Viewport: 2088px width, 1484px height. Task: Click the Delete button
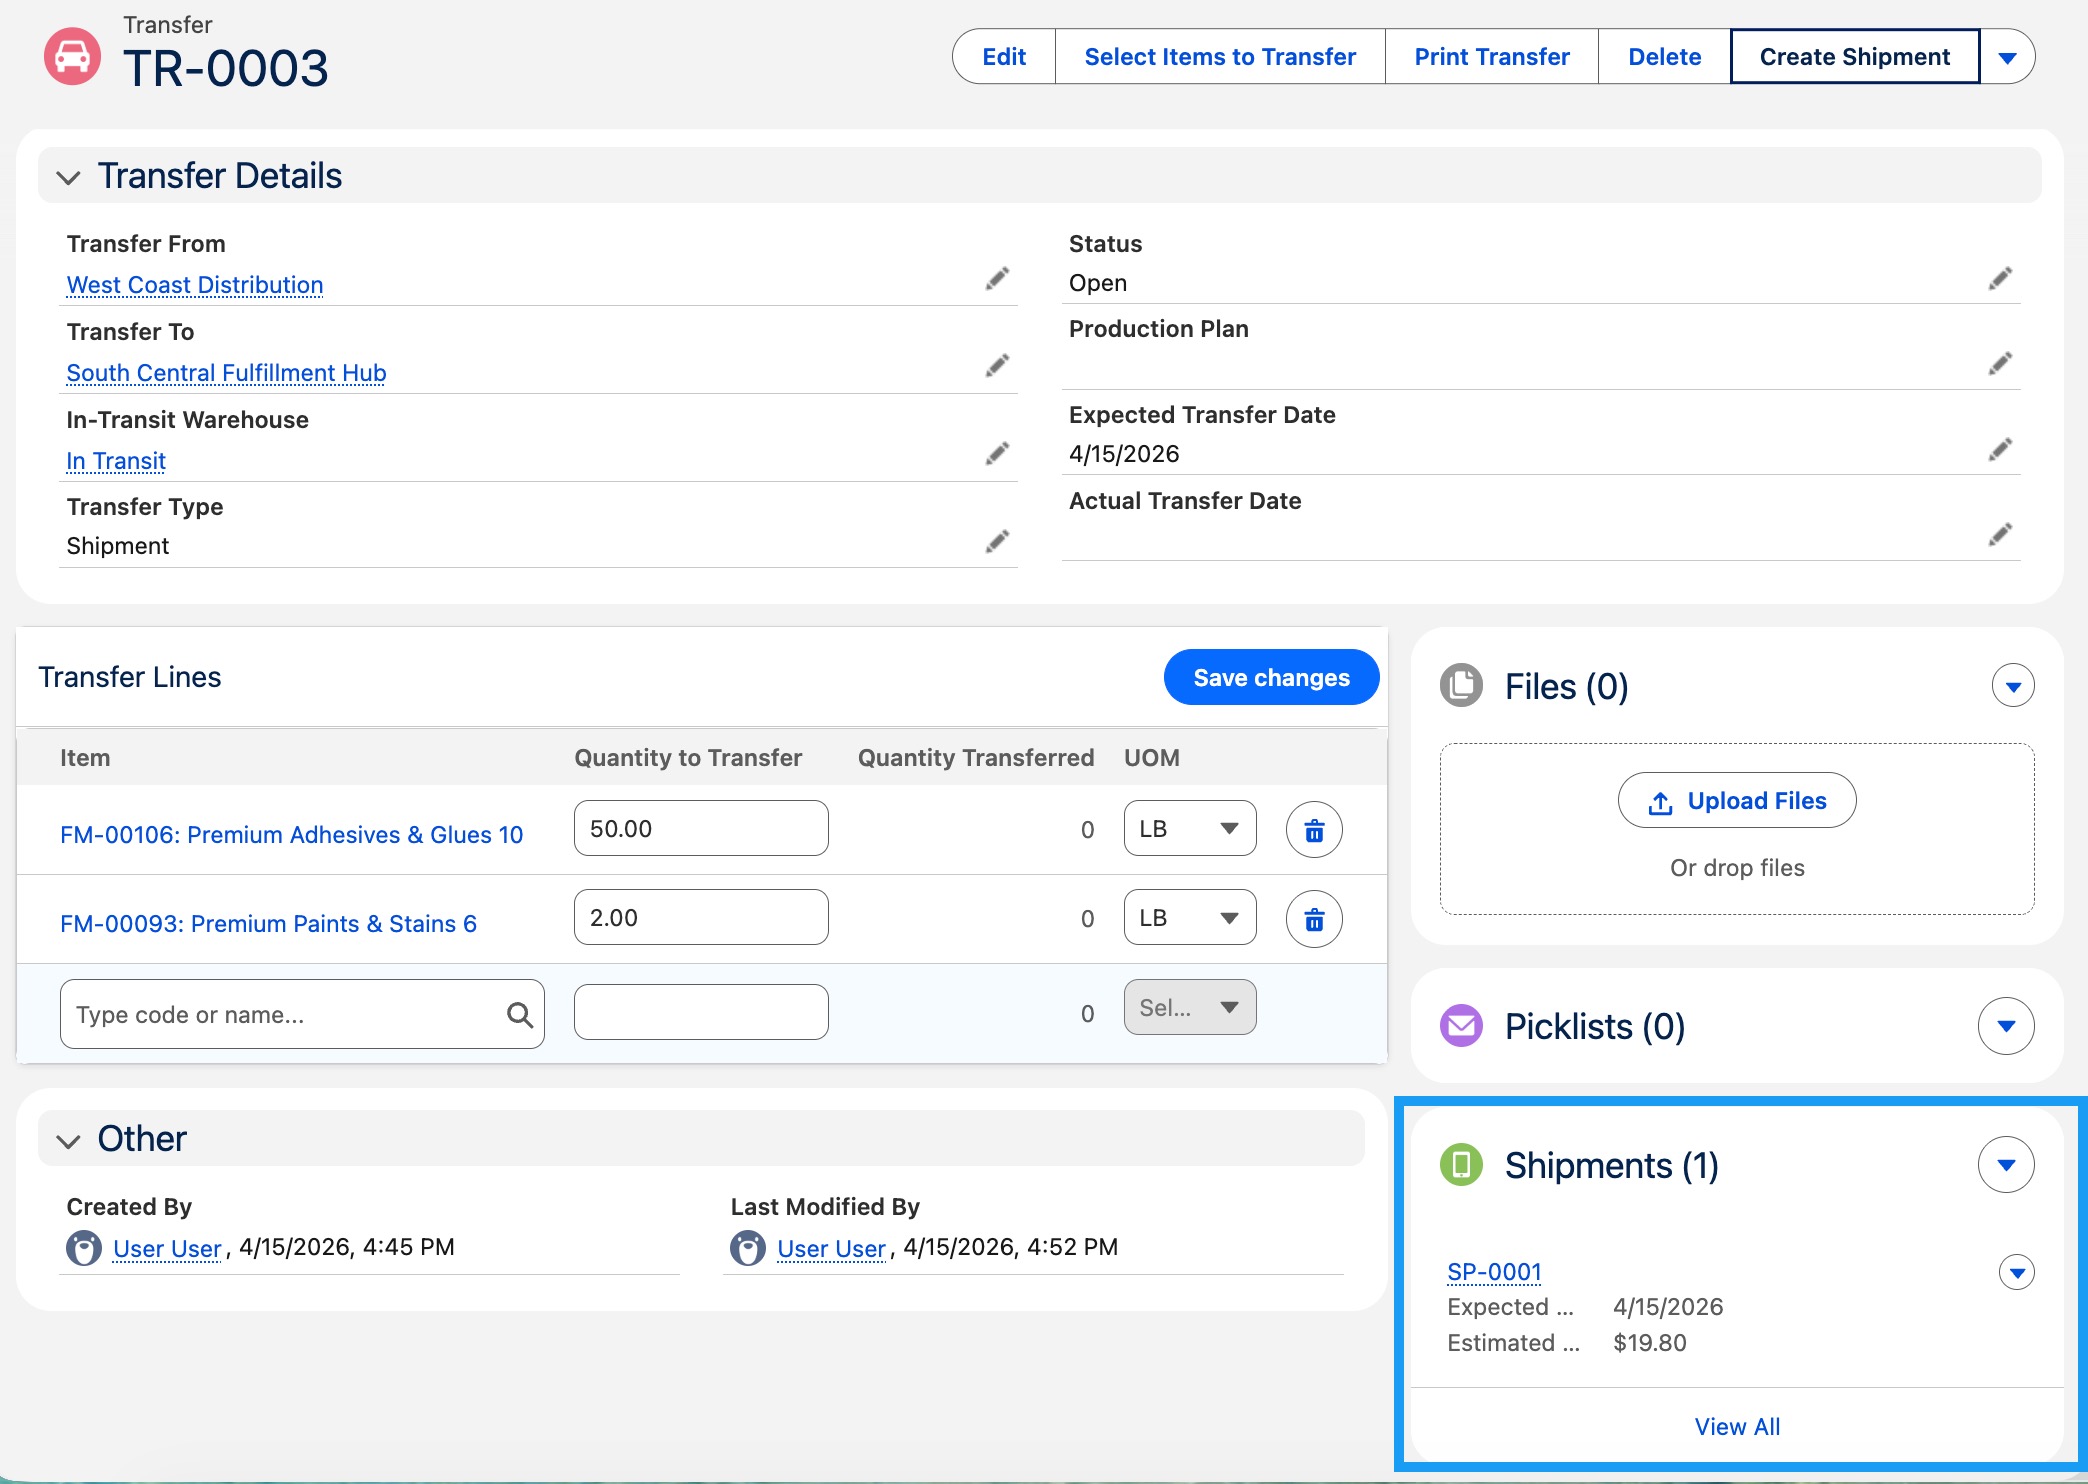(x=1664, y=57)
